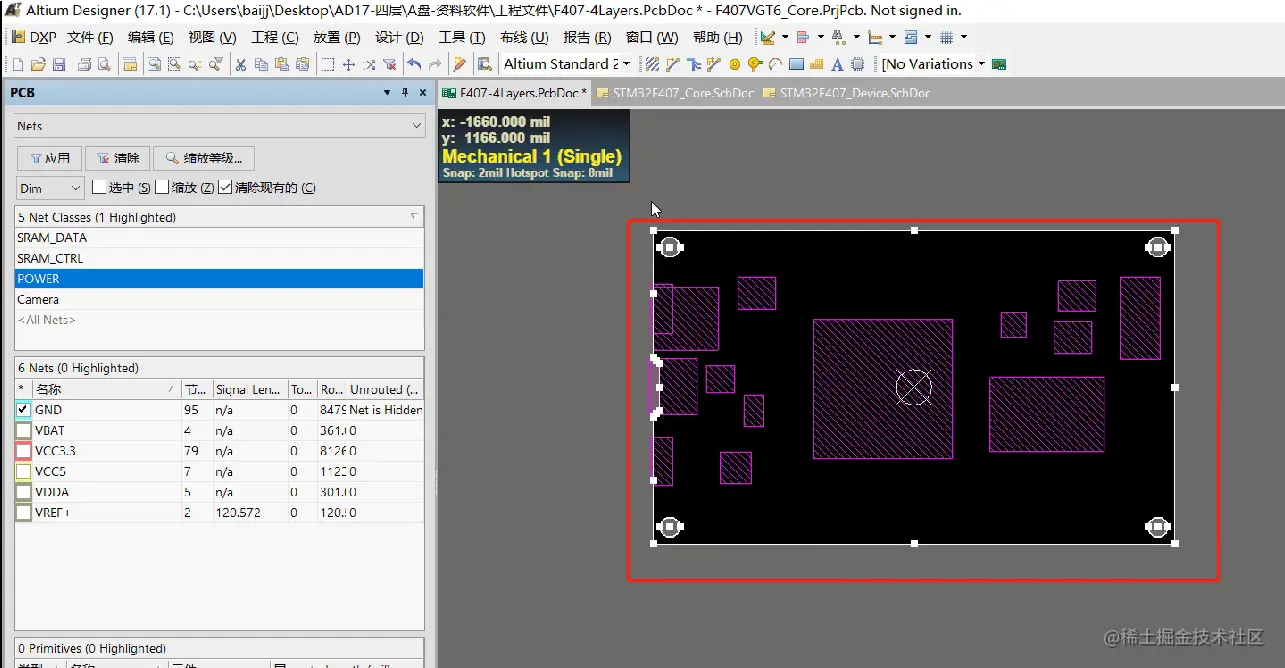1285x668 pixels.
Task: Uncheck the 清除现有的 (C) checkbox
Action: pos(225,187)
